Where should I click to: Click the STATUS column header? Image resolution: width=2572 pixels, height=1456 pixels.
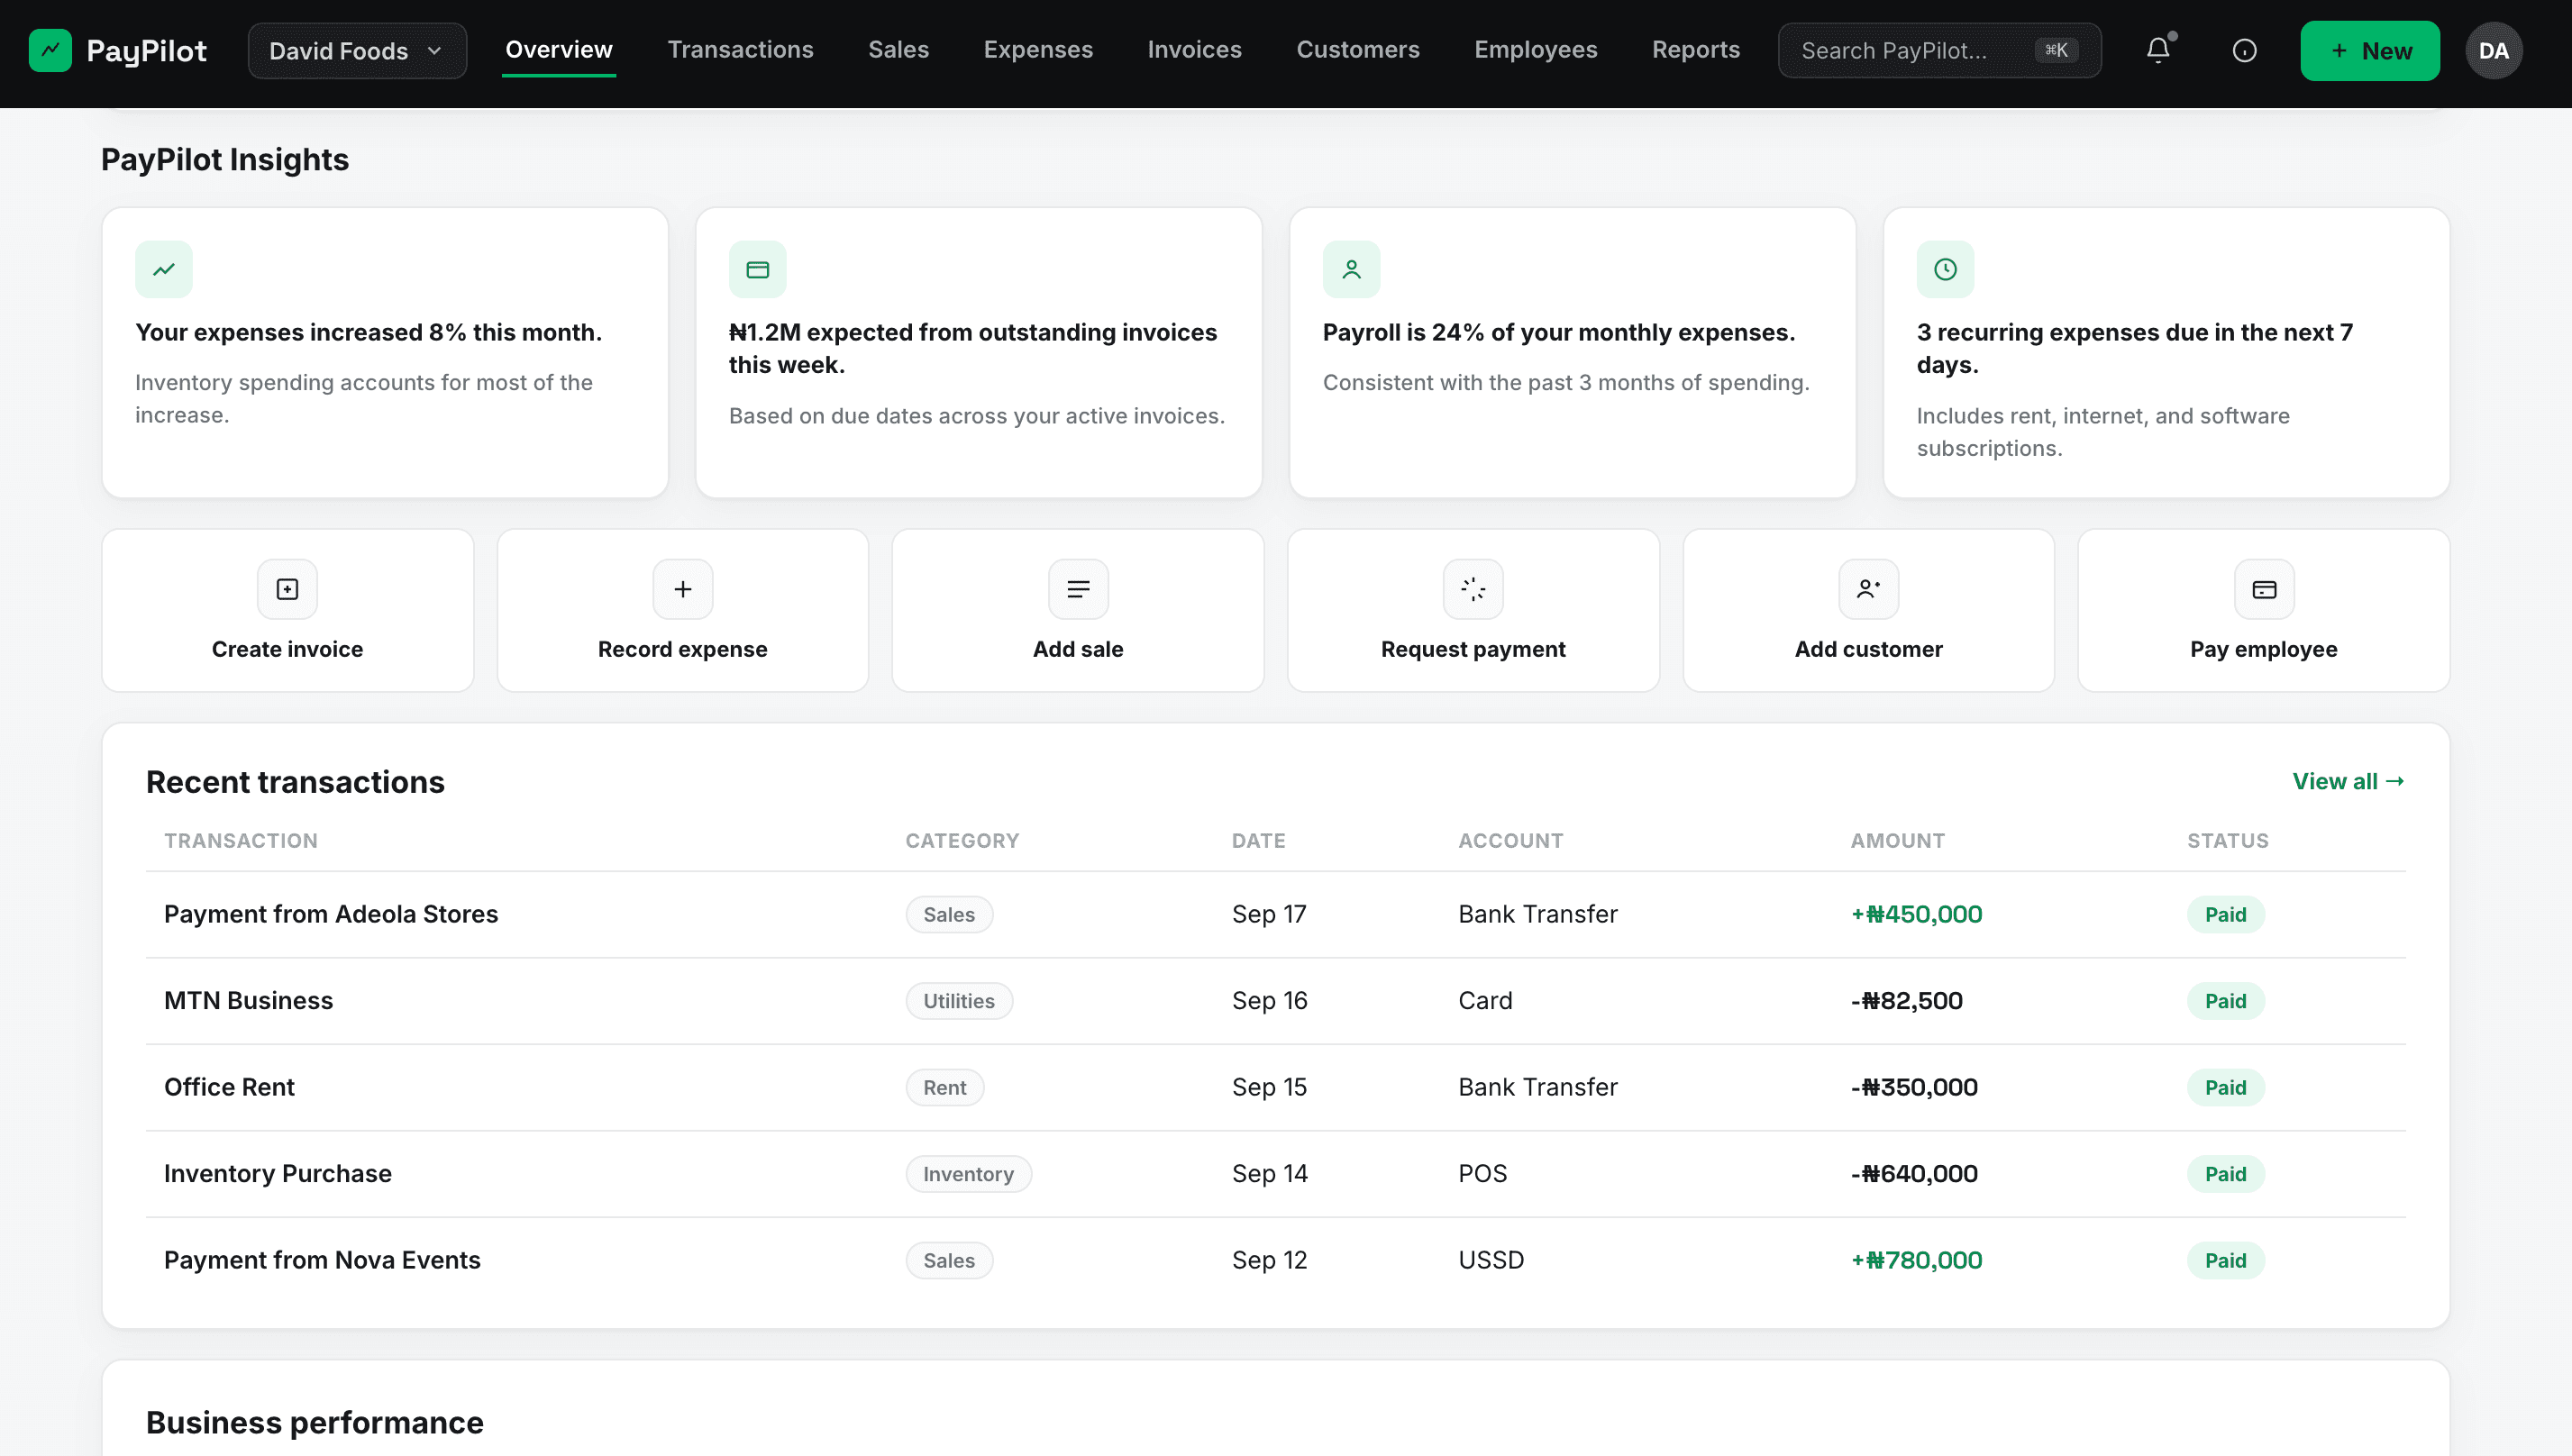(2227, 841)
